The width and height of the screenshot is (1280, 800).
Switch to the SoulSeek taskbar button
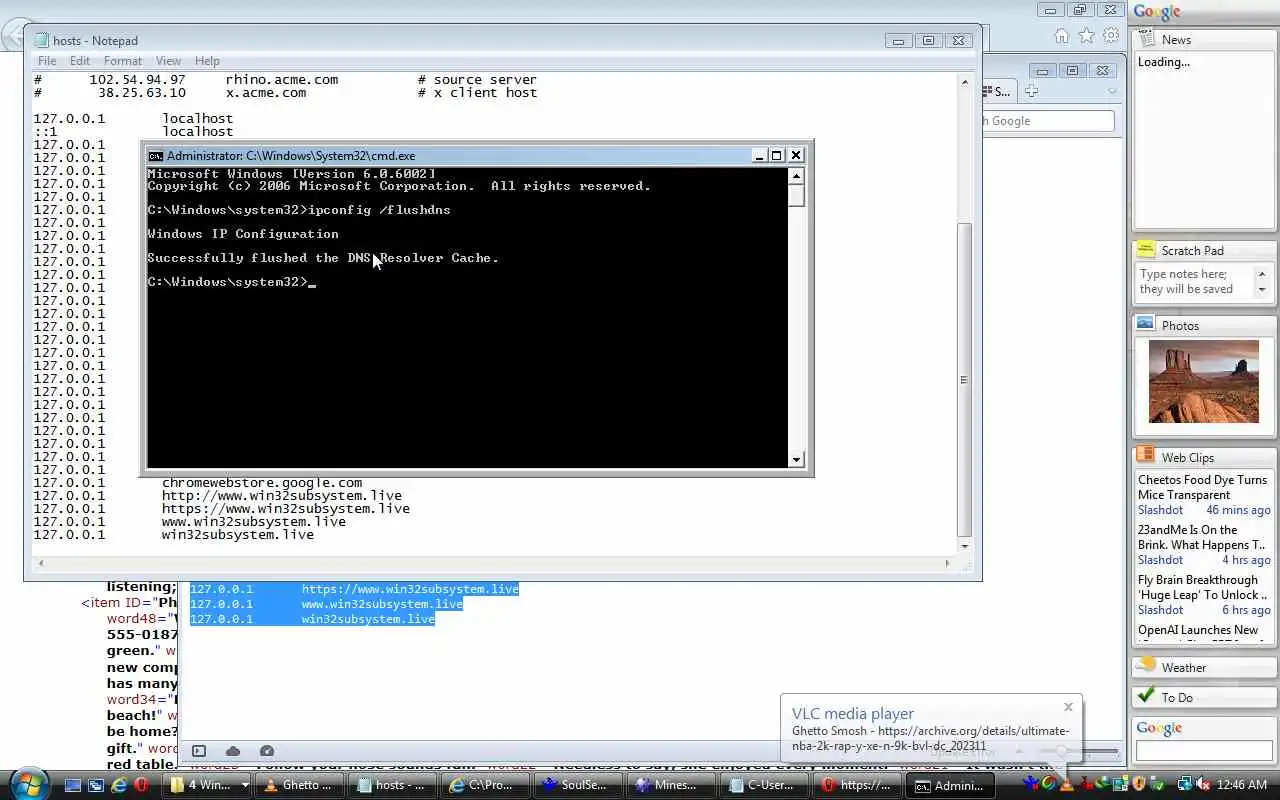(x=579, y=785)
